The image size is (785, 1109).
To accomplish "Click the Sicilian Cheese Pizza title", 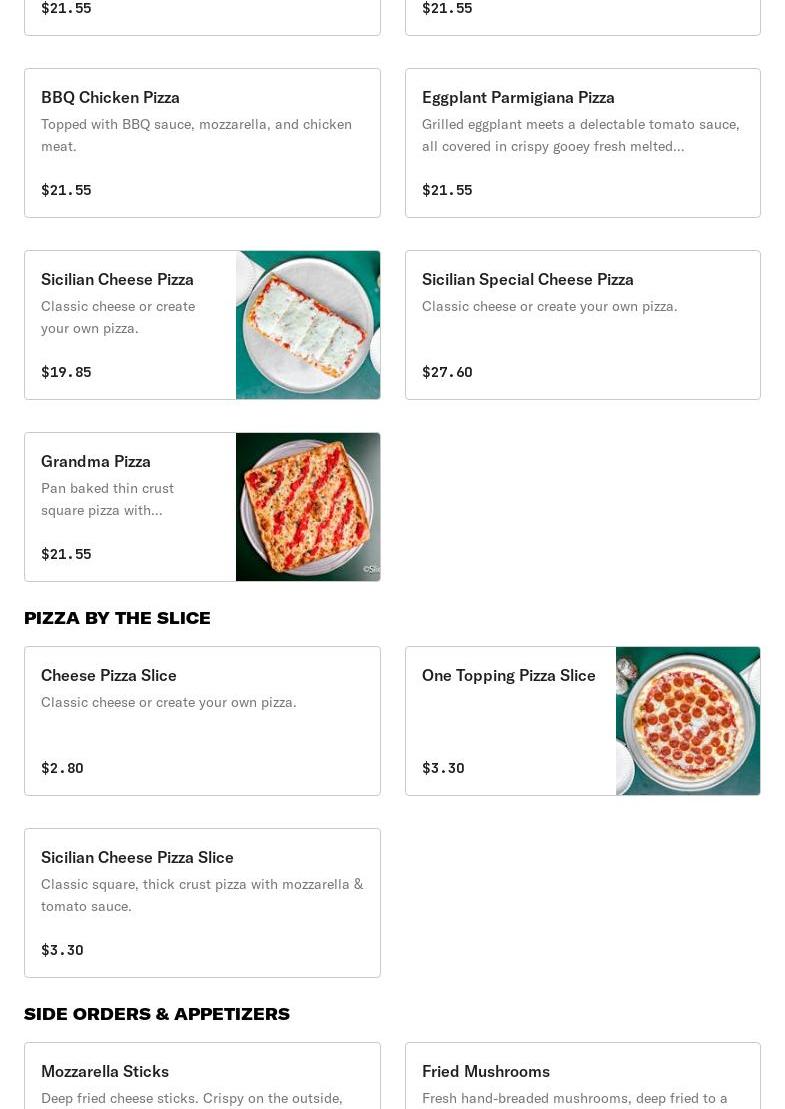I will (x=117, y=279).
